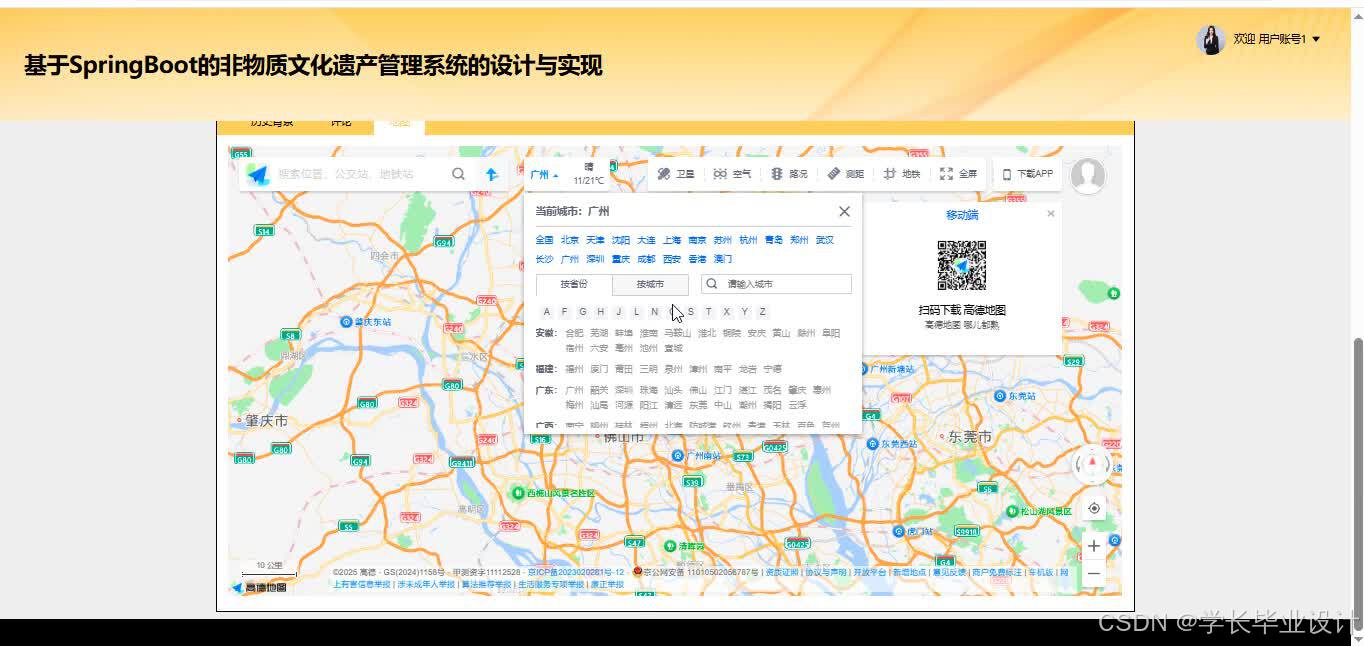Open the 意见反馈 footer link

(949, 572)
